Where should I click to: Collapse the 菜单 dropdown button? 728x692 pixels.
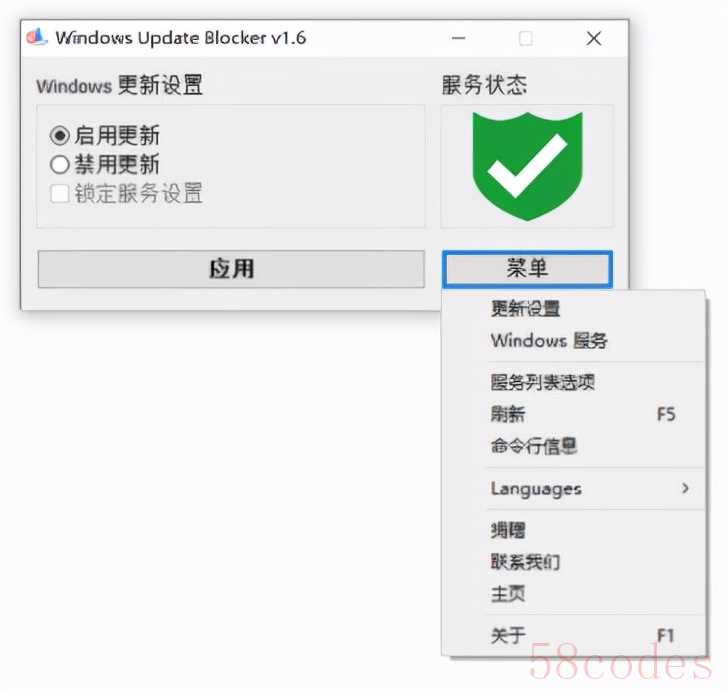(527, 269)
